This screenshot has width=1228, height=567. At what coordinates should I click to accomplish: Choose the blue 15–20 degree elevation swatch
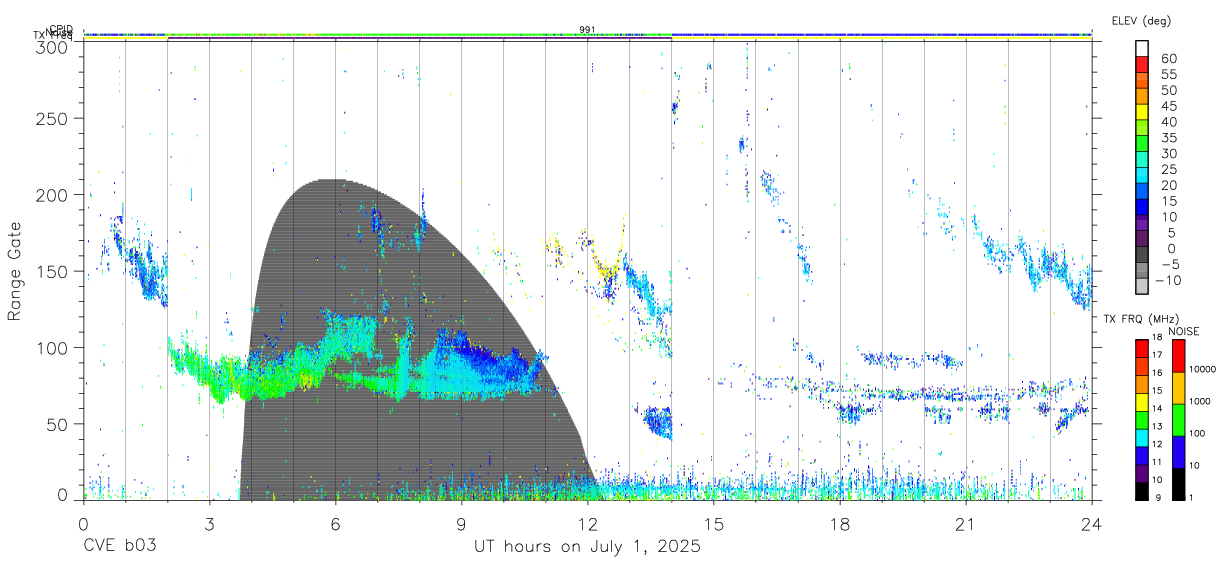coord(1142,191)
